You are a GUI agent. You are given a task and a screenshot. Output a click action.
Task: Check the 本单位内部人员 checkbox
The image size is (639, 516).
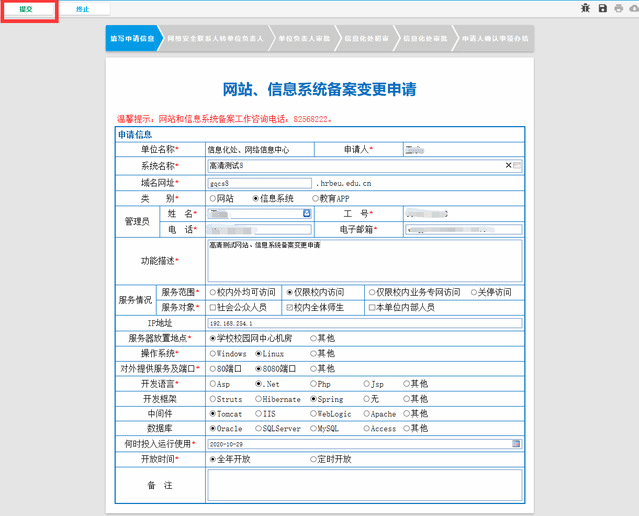point(373,308)
